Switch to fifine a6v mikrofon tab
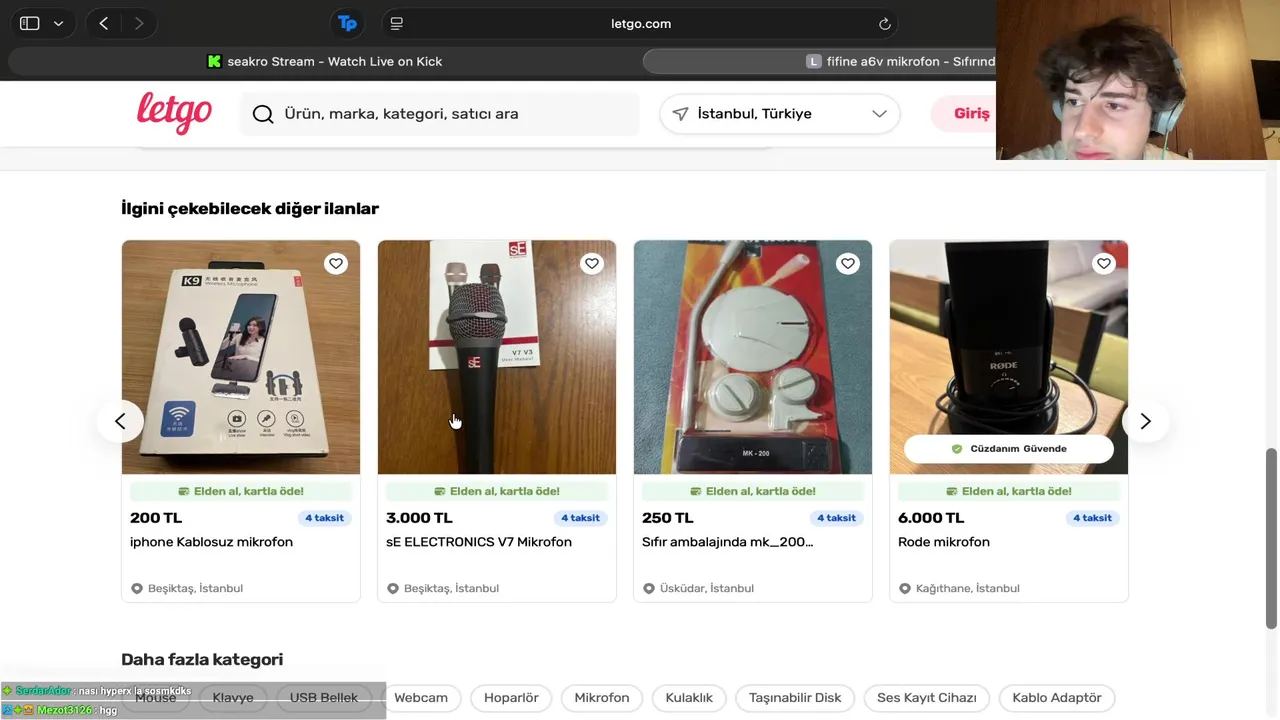This screenshot has height=720, width=1280. [x=820, y=61]
